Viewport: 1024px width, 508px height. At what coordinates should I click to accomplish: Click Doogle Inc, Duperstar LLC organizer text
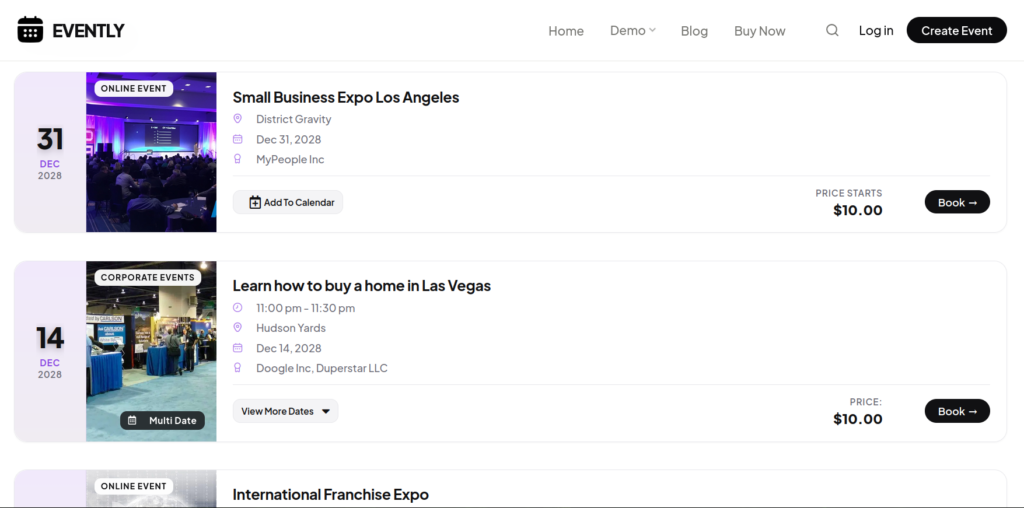[x=321, y=368]
